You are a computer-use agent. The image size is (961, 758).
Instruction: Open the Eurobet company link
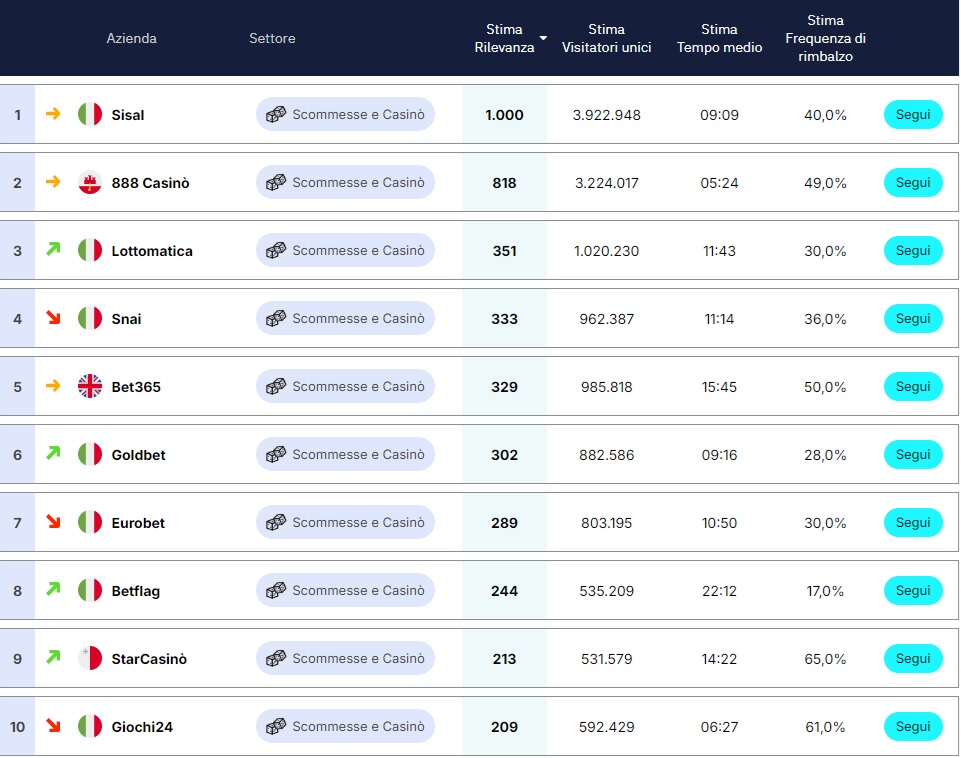pyautogui.click(x=139, y=523)
